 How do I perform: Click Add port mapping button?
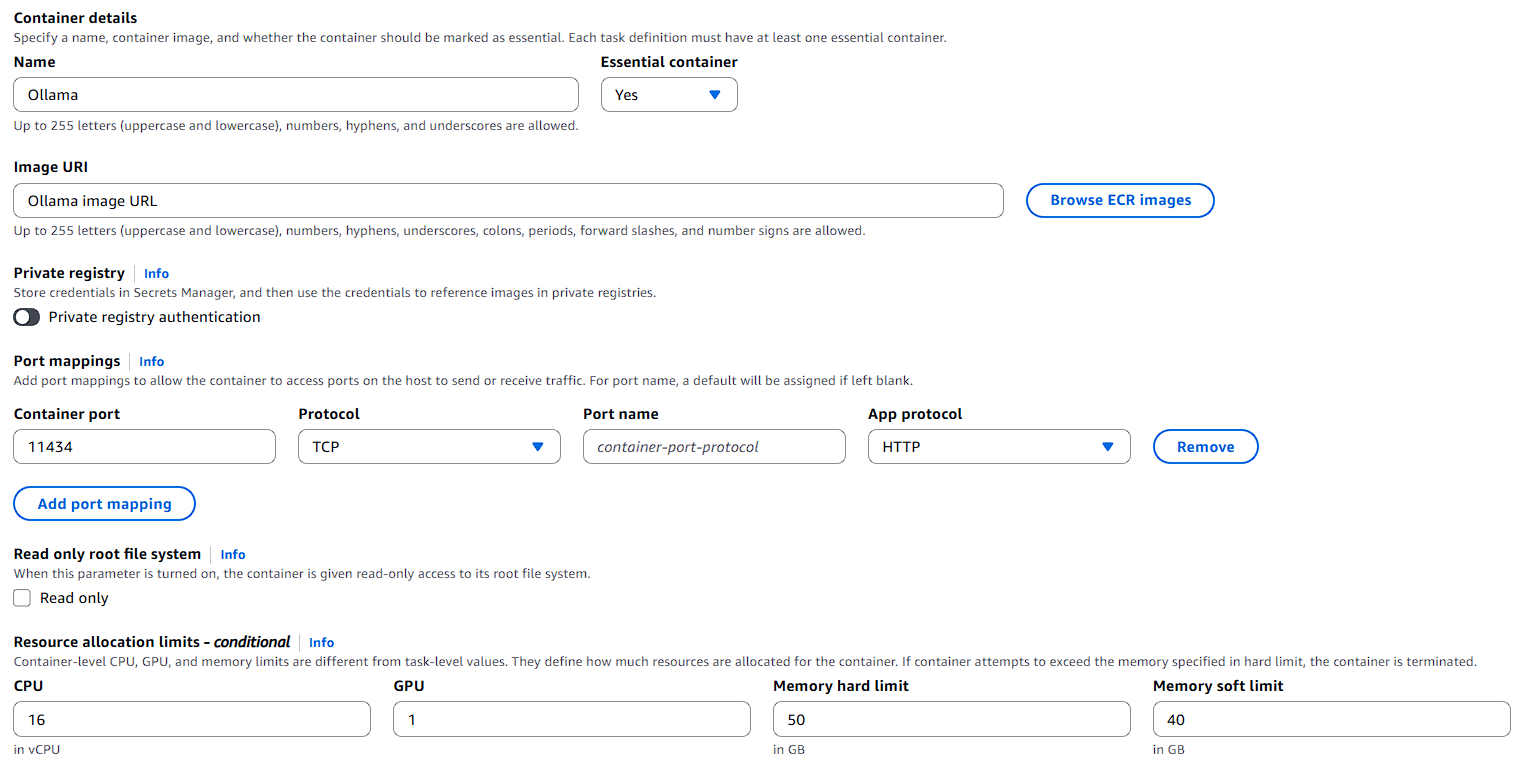[x=104, y=504]
